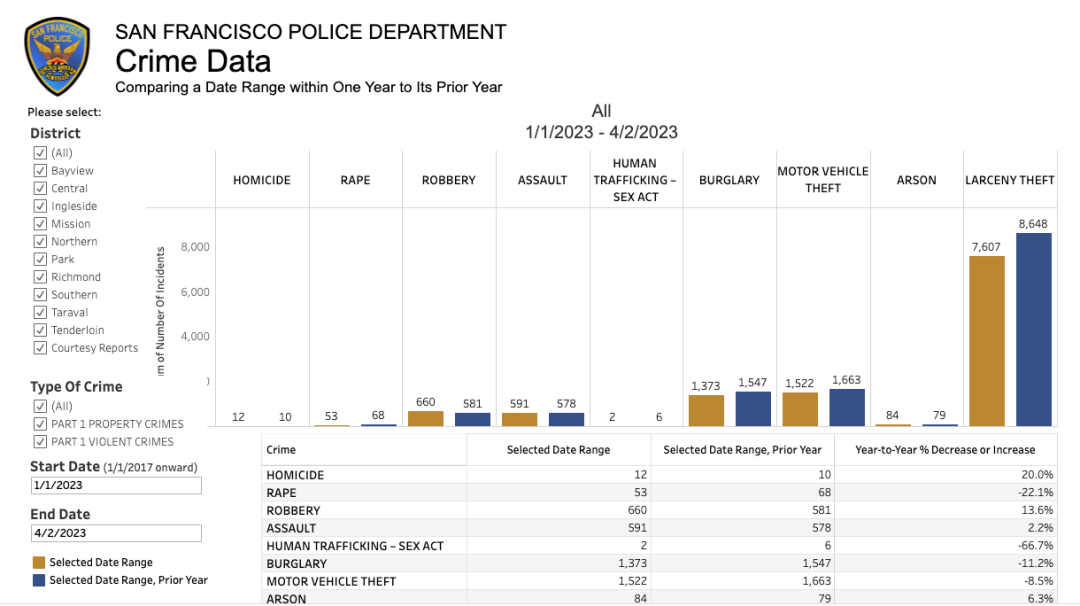Click the blue Prior Year legend swatch
This screenshot has height=606, width=1080.
pos(39,580)
